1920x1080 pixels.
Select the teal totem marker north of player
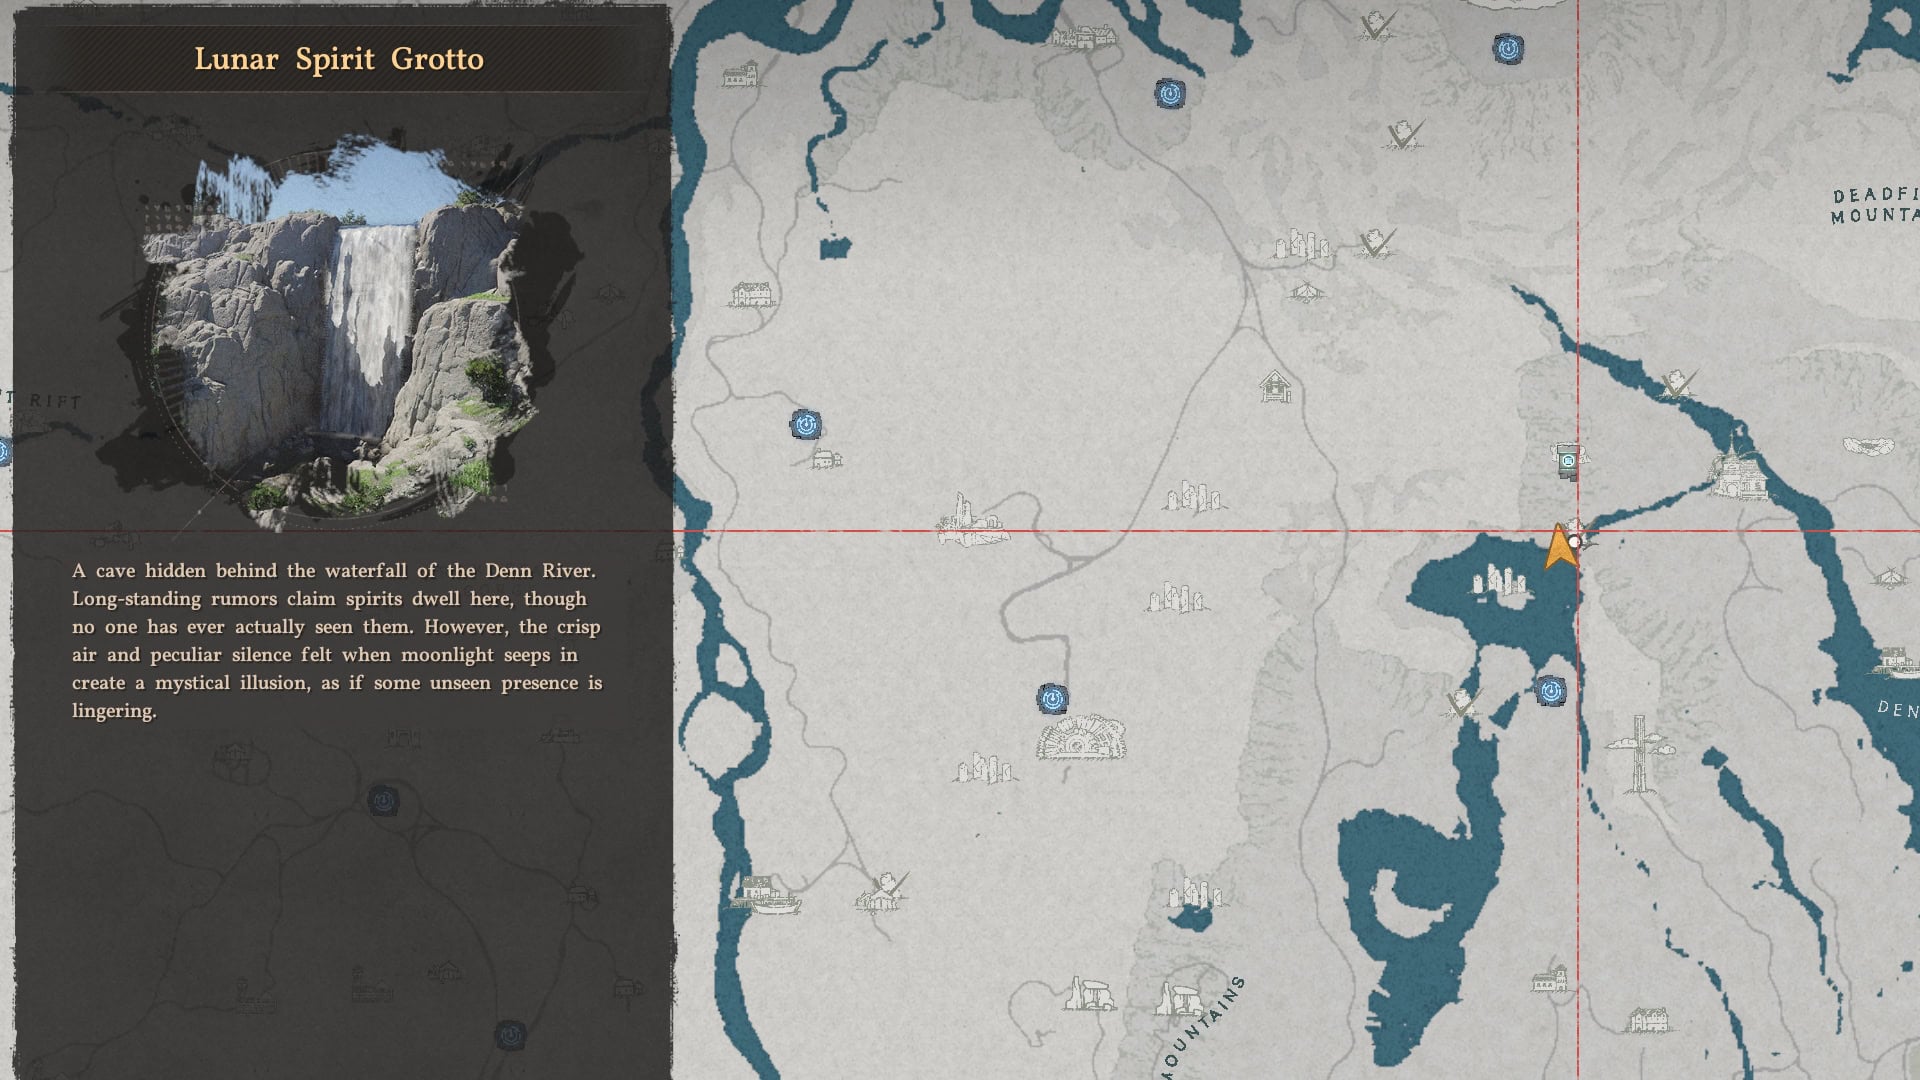coord(1568,461)
